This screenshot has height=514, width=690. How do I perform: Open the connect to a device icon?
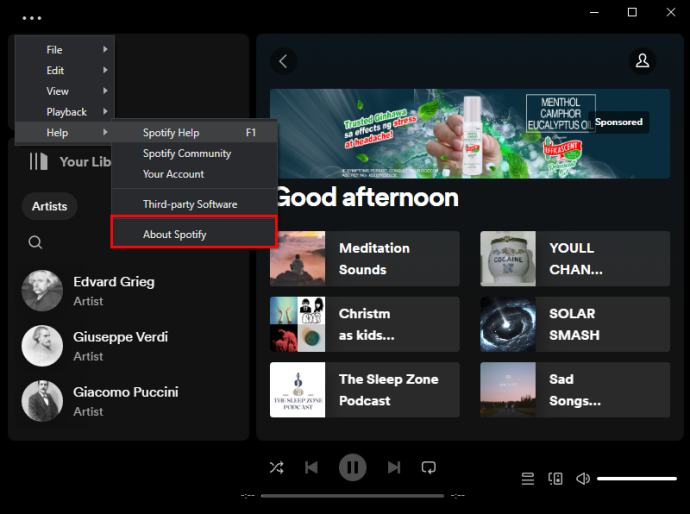[555, 478]
